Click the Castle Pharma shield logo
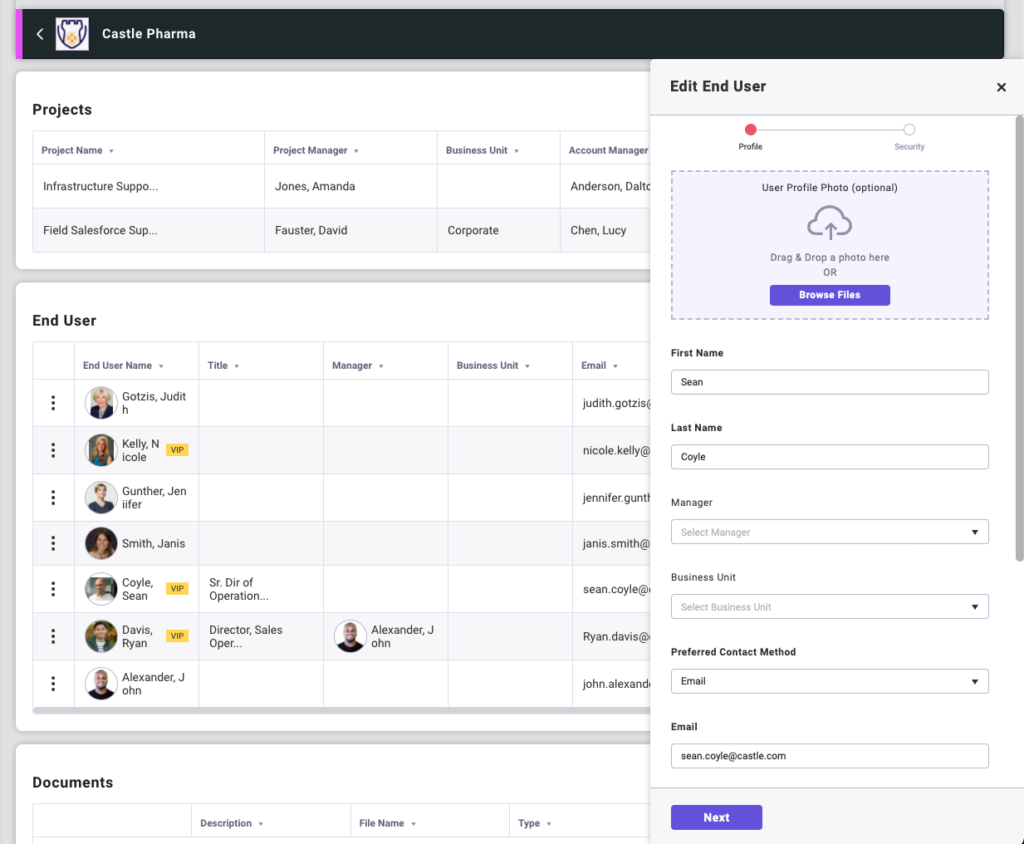The image size is (1024, 844). [x=72, y=34]
